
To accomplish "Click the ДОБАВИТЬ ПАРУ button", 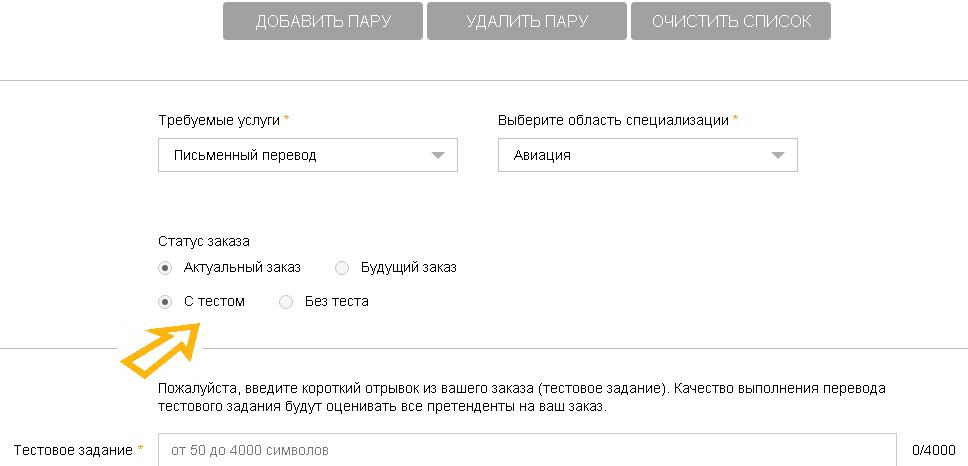I will 323,21.
